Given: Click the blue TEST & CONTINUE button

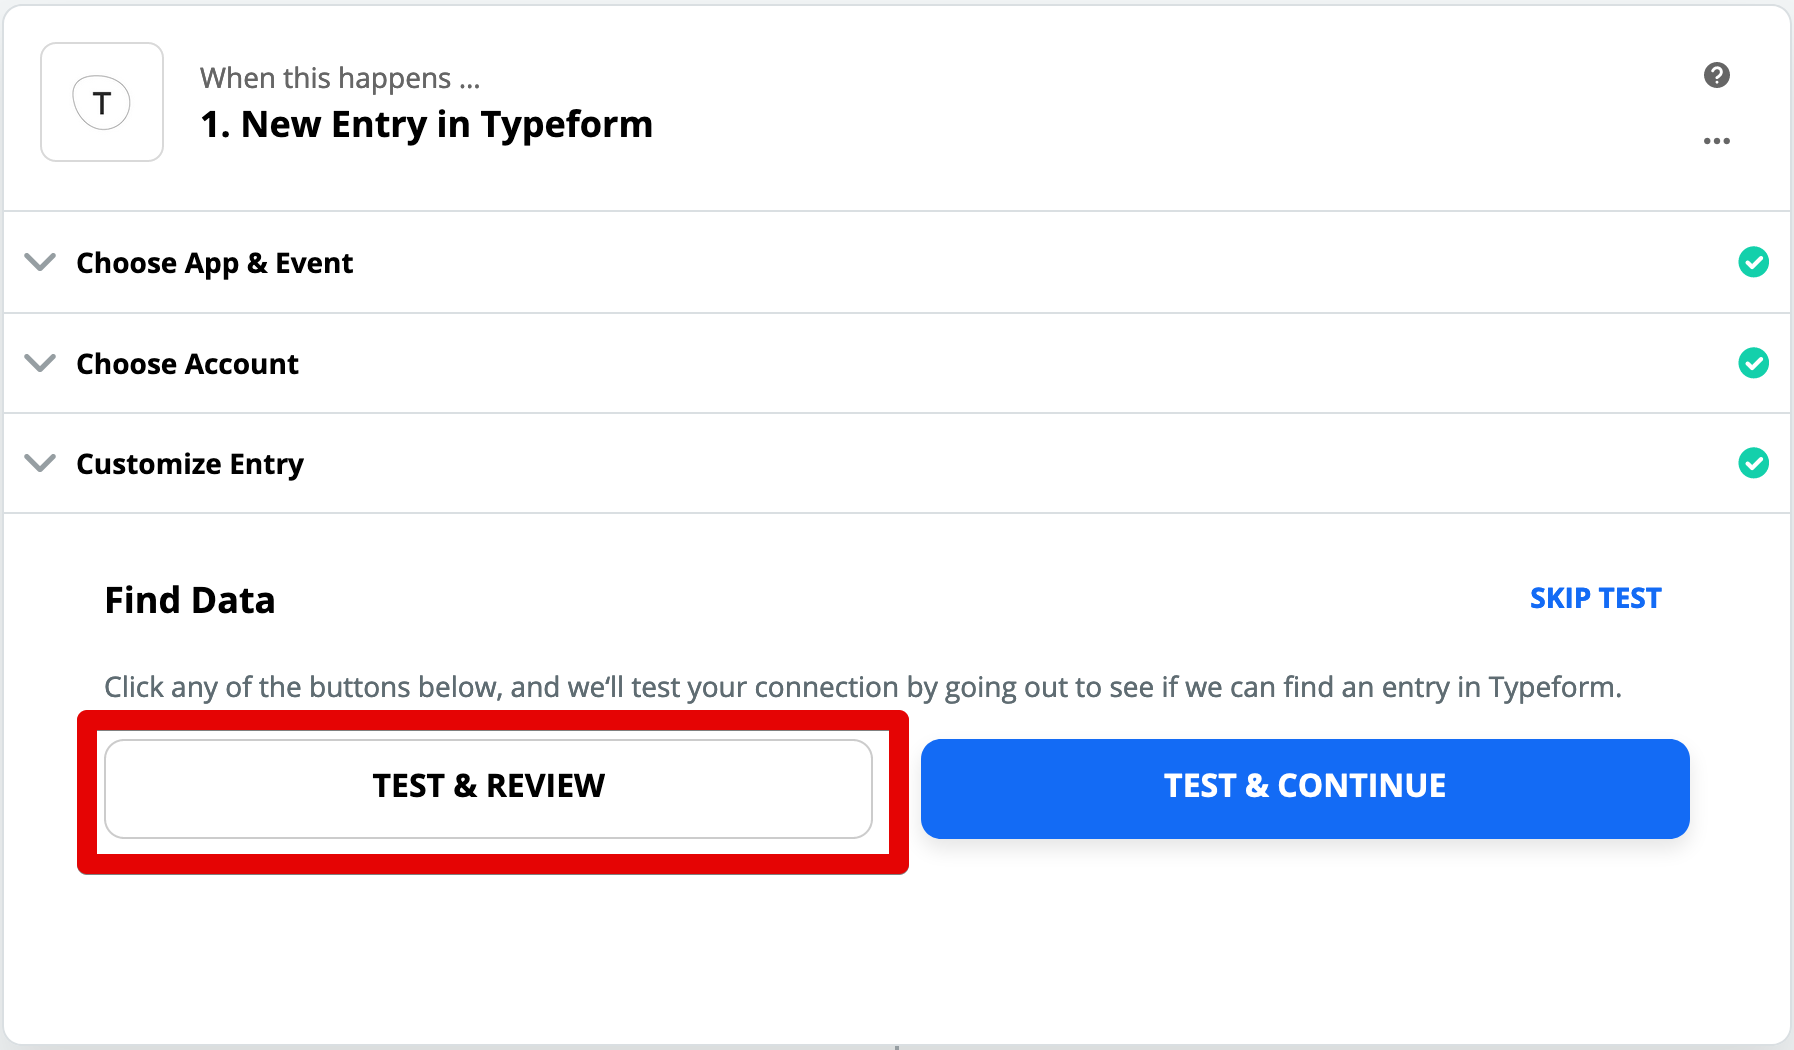Looking at the screenshot, I should point(1305,788).
